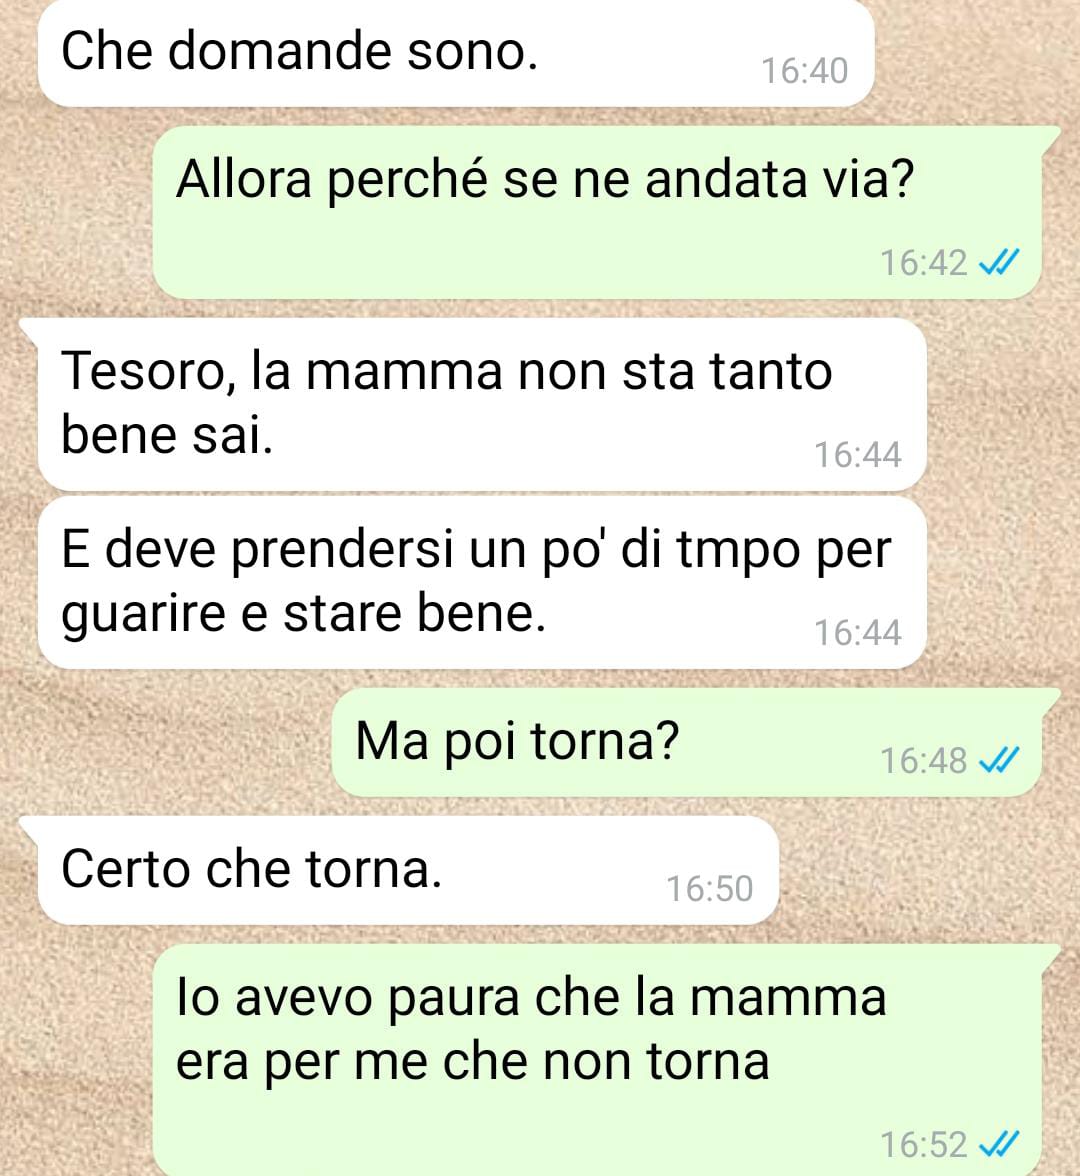The width and height of the screenshot is (1080, 1176).
Task: Click the blue read ticks at 16:48
Action: pos(1000,760)
